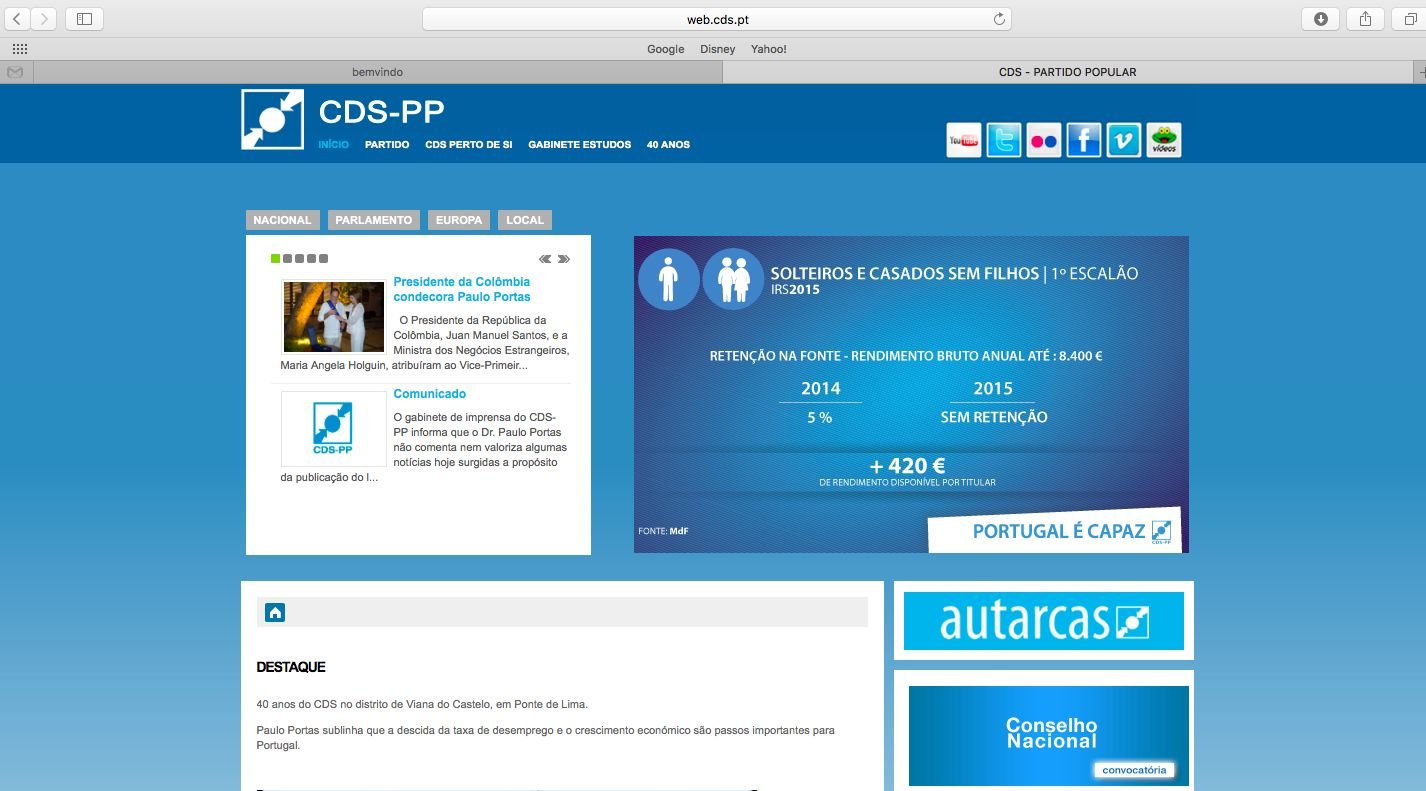1426x791 pixels.
Task: Click '40 anos do CDS no distrito' text
Action: coord(422,704)
